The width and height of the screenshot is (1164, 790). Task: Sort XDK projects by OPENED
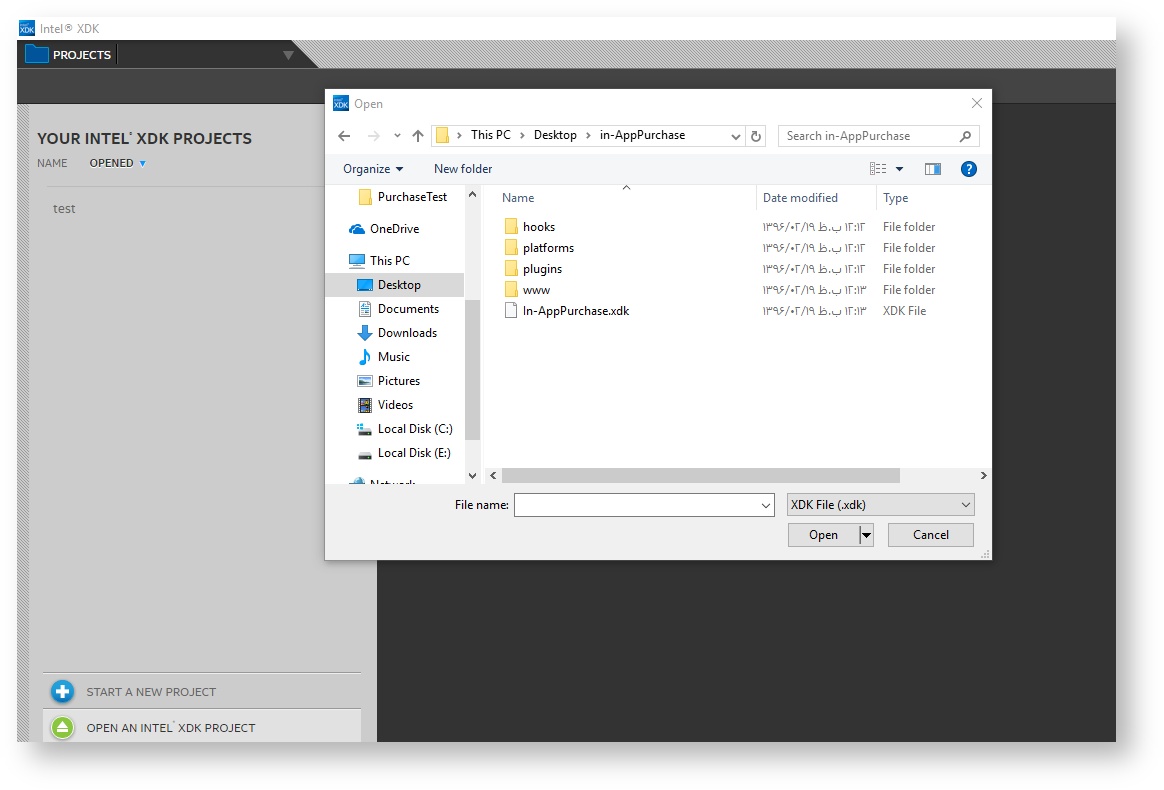point(117,163)
